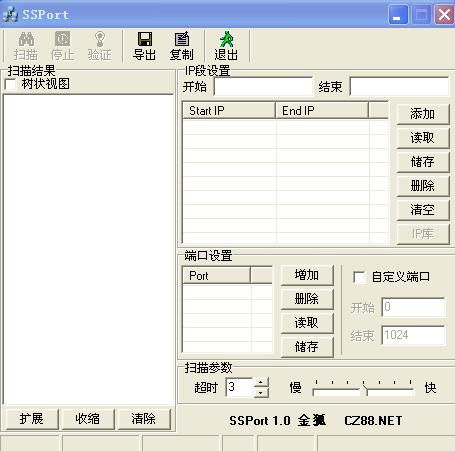
Task: Click the IP库 button
Action: pyautogui.click(x=423, y=234)
